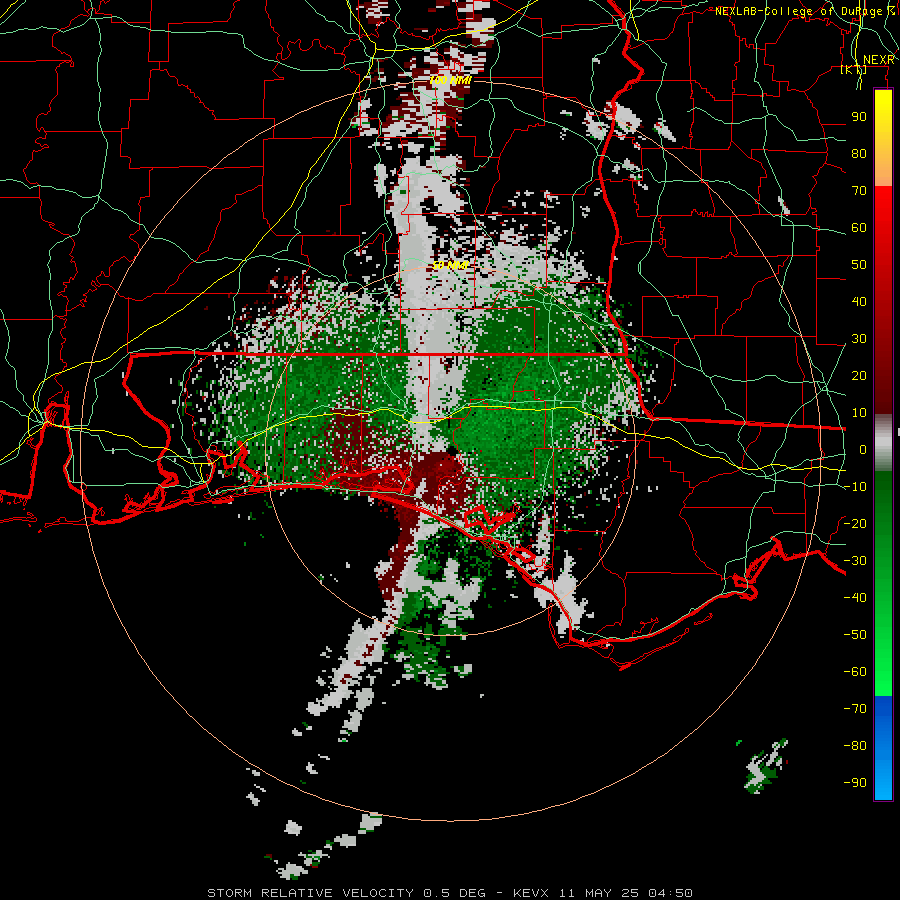This screenshot has height=900, width=900.
Task: Click the -90 scale label
Action: pos(855,783)
